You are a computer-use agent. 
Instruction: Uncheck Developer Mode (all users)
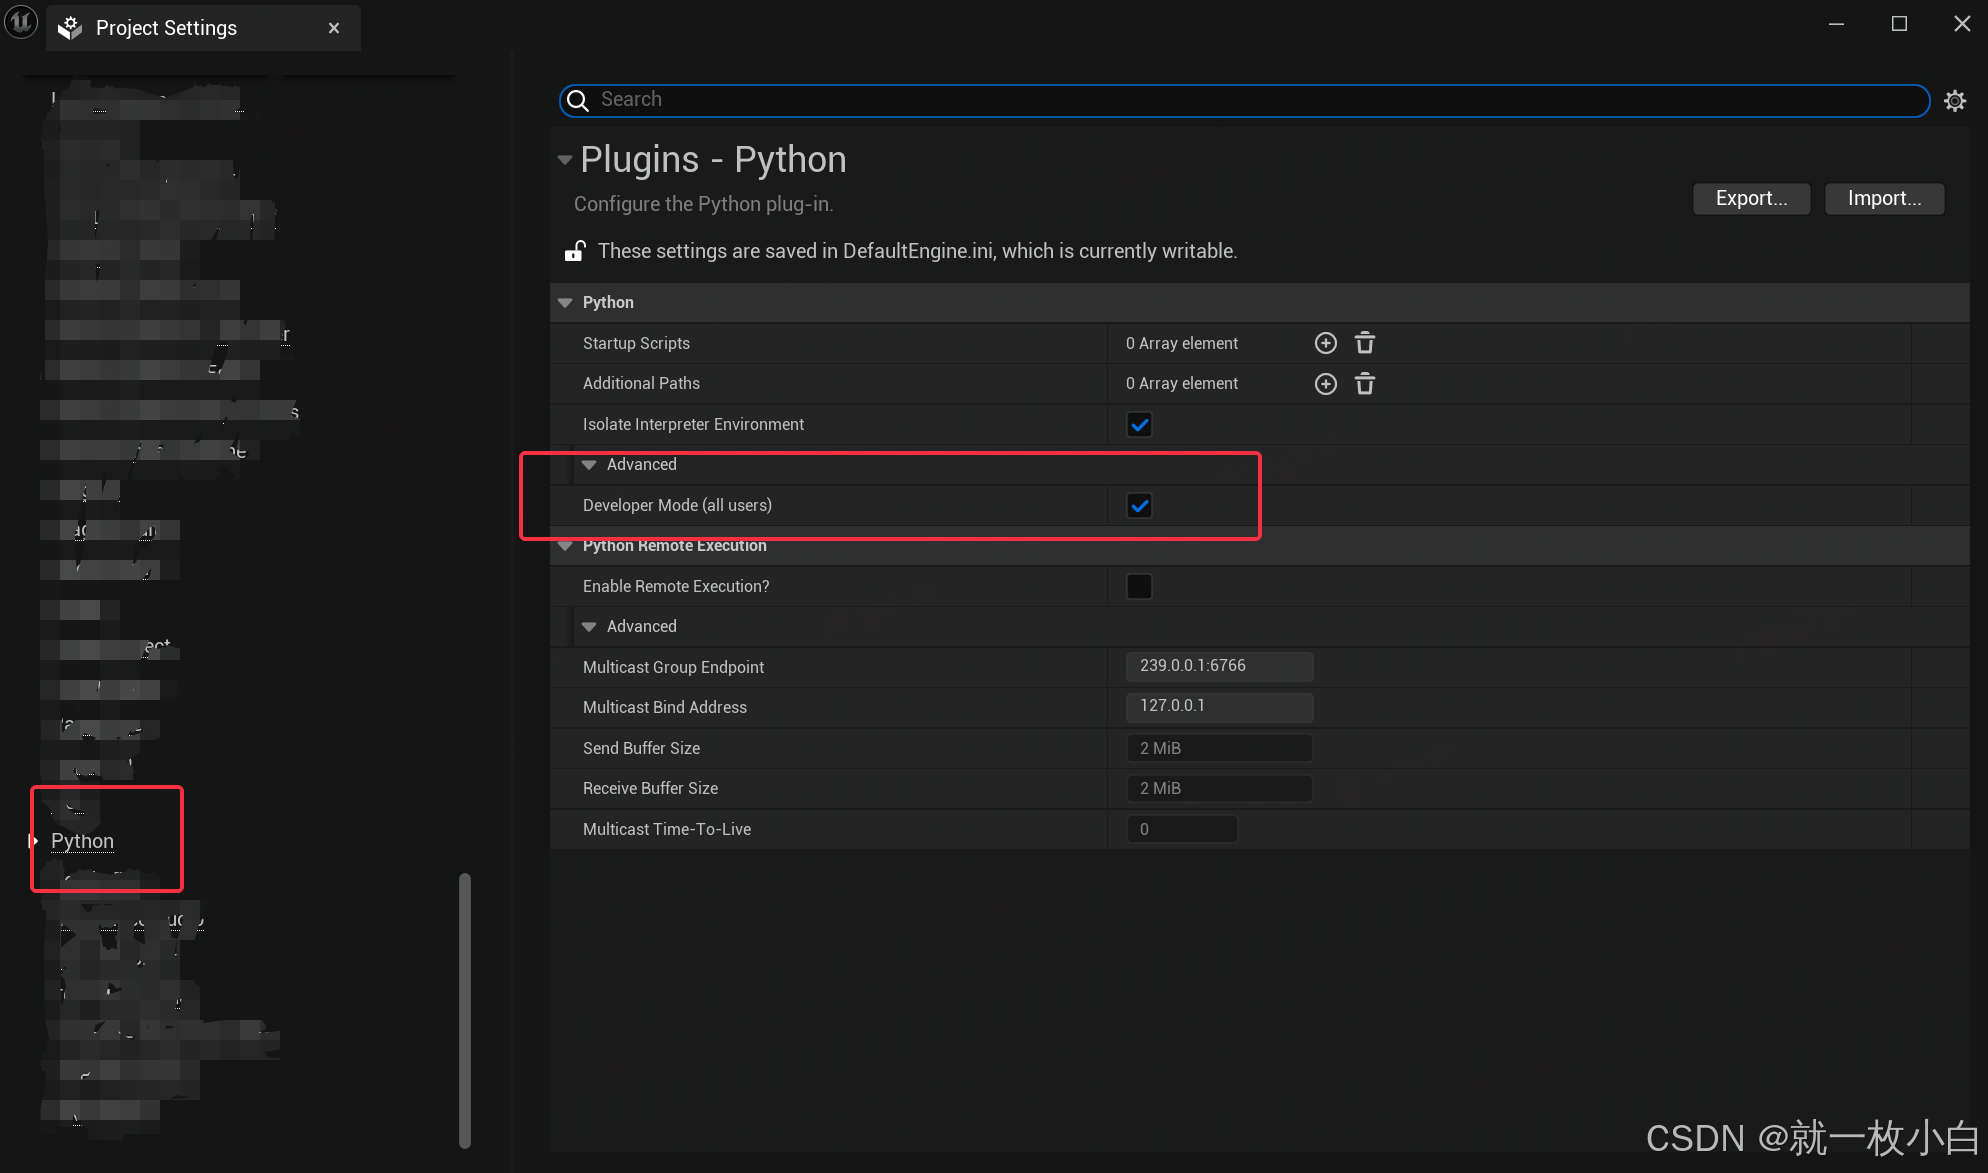[1139, 505]
